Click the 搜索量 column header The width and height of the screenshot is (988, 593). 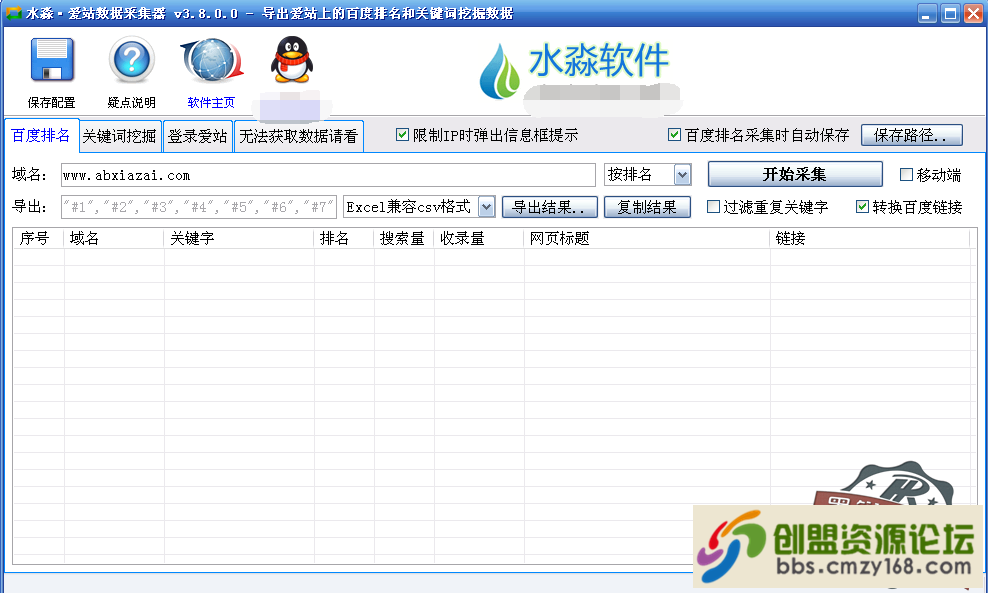pyautogui.click(x=404, y=238)
